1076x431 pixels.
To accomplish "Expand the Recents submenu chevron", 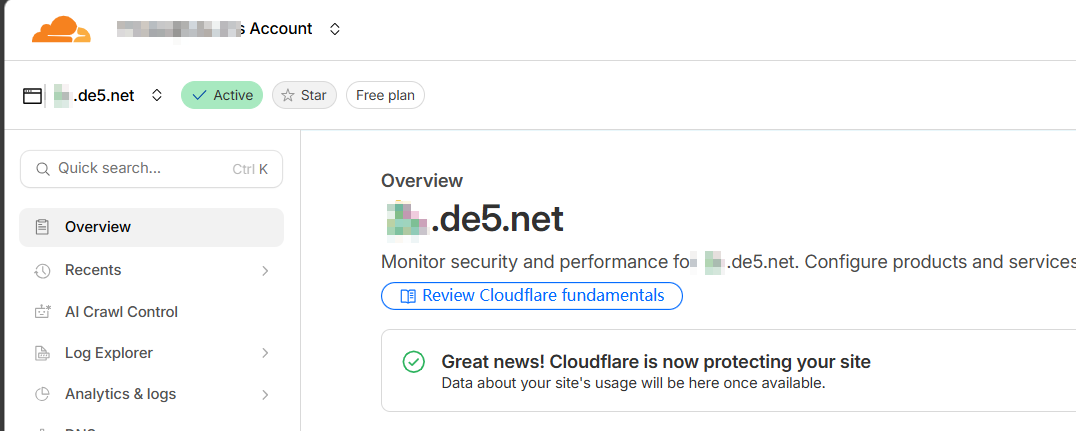I will (x=265, y=270).
